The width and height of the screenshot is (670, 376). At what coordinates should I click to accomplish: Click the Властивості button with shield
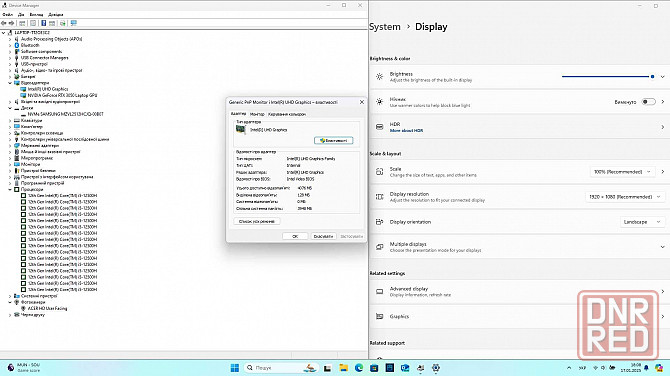pos(333,140)
